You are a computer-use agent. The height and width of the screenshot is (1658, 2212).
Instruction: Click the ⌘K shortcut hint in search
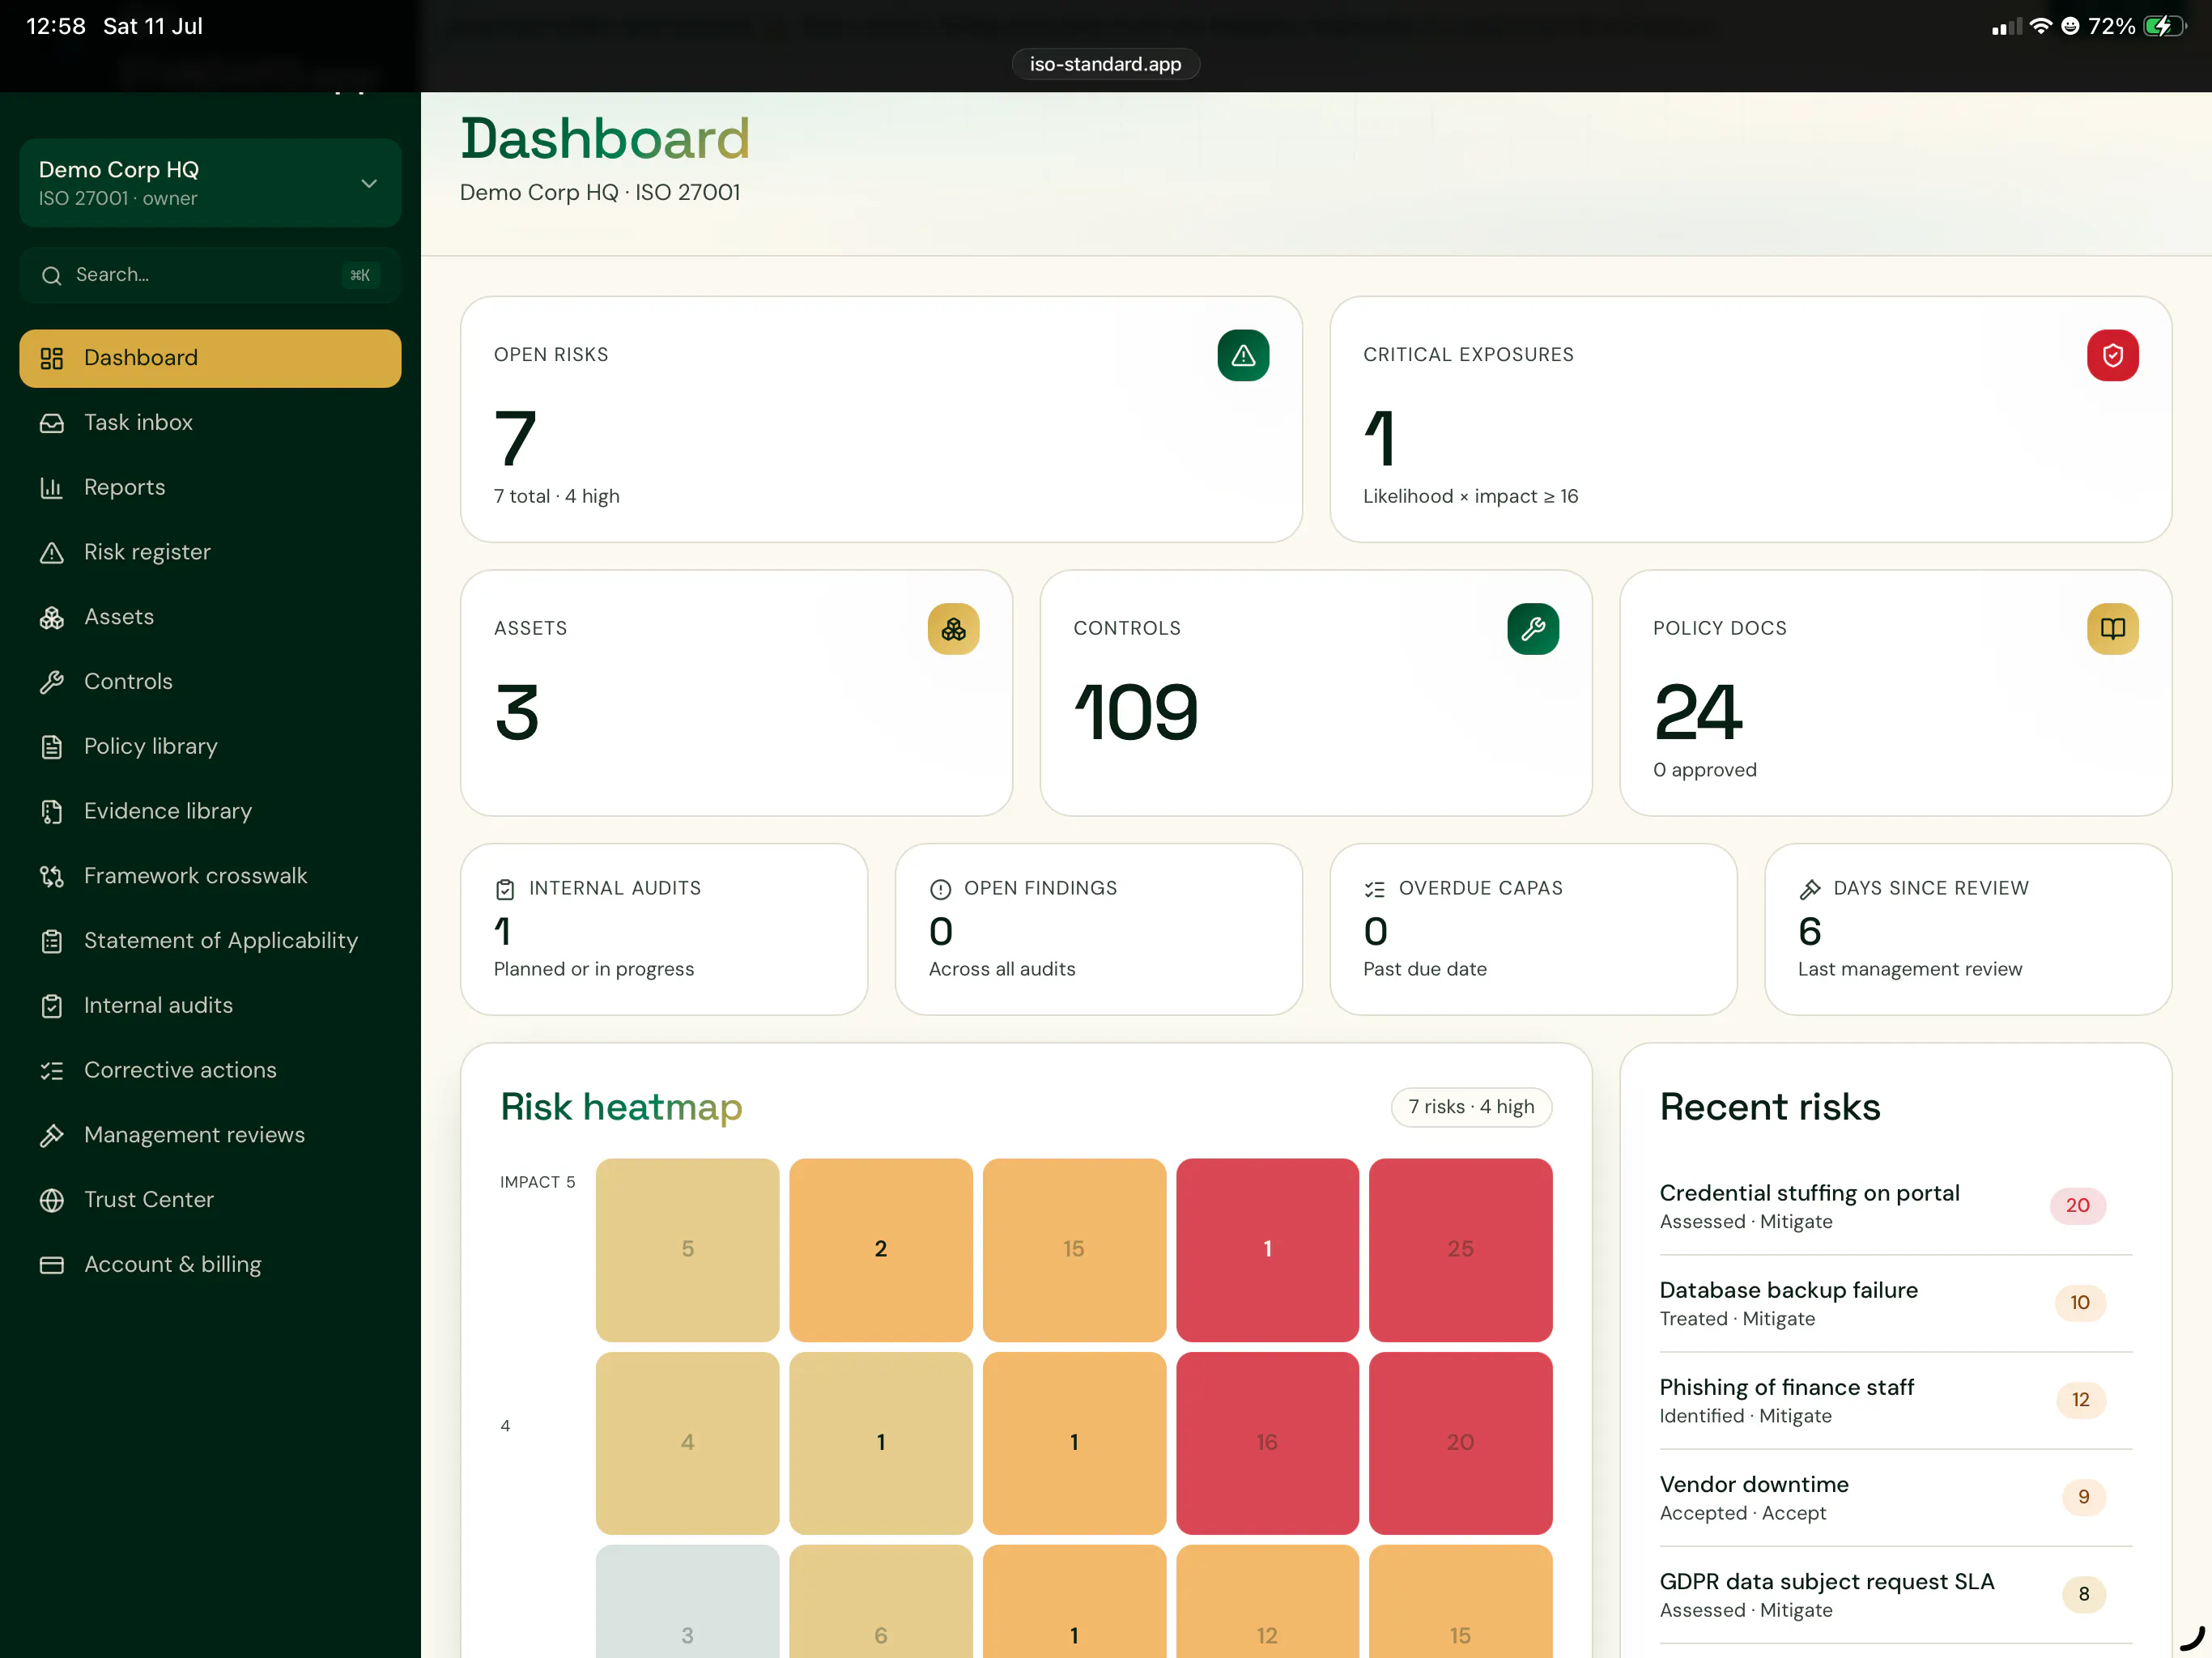point(360,275)
